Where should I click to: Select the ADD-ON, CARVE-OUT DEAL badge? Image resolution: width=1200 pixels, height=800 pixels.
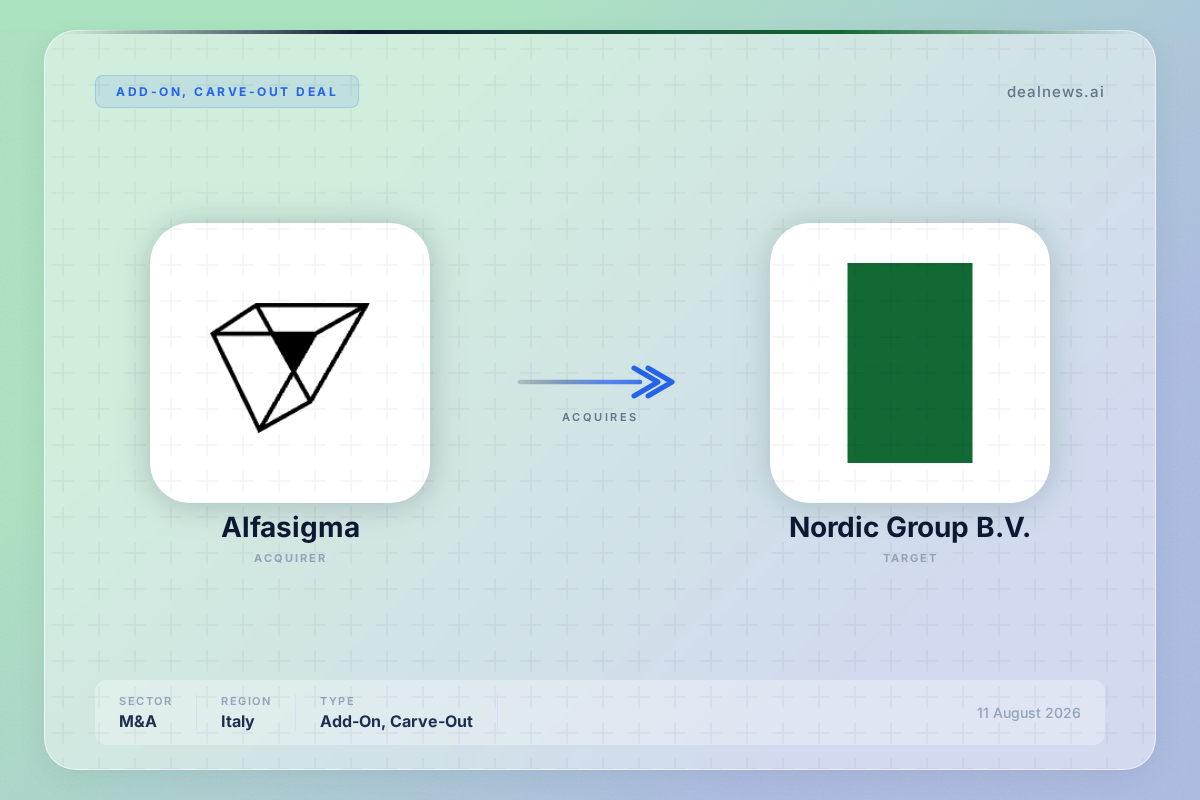227,91
